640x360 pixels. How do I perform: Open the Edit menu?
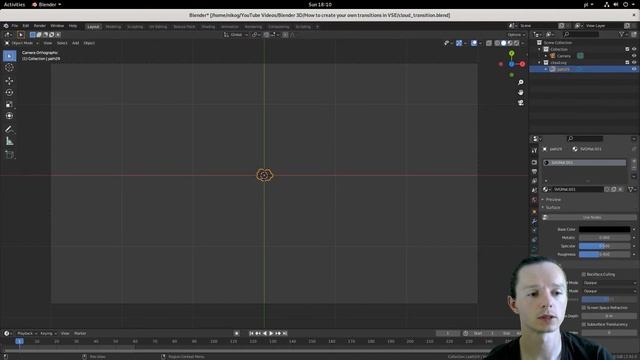pos(26,26)
